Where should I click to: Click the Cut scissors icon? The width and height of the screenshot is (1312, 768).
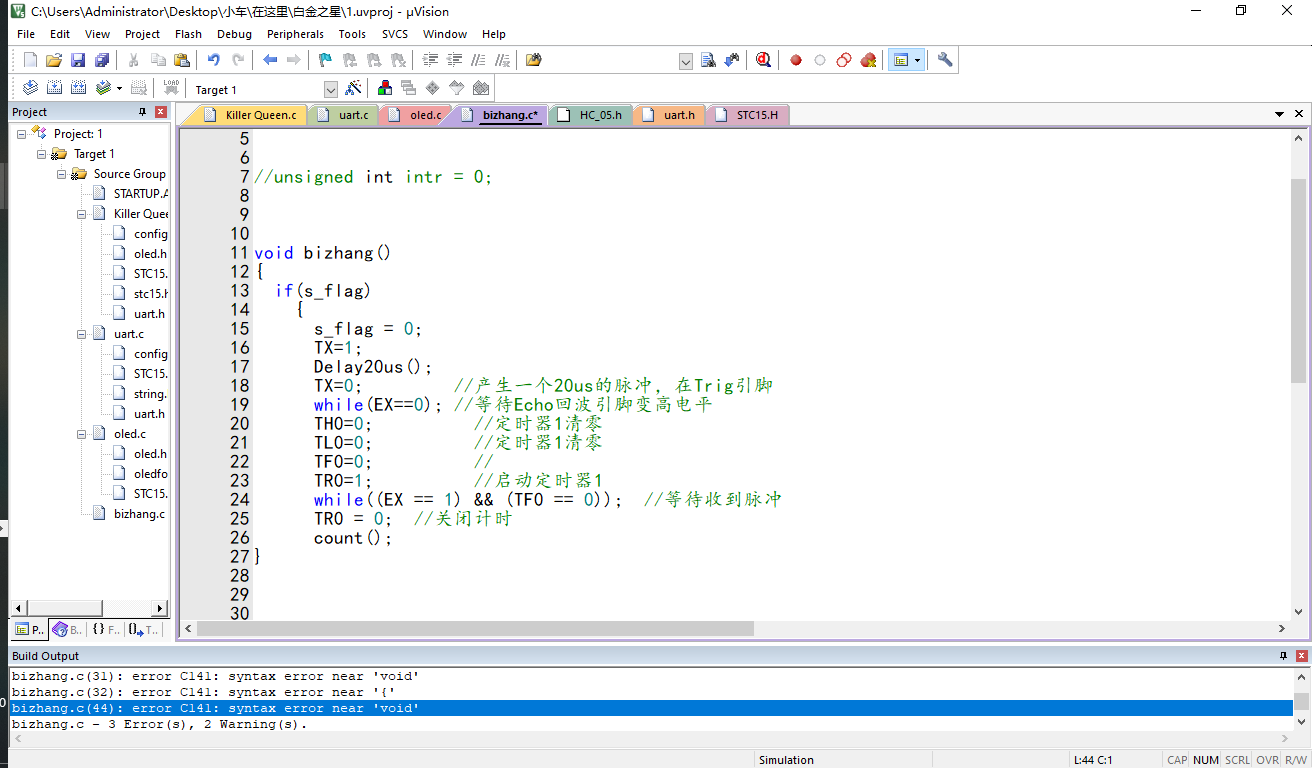[x=133, y=60]
